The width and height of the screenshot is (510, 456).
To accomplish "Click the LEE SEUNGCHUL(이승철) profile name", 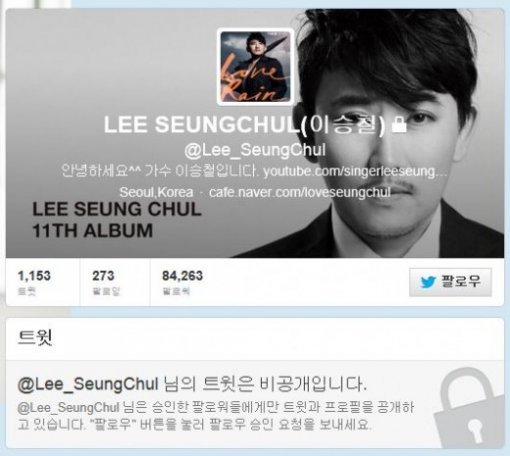I will (245, 125).
